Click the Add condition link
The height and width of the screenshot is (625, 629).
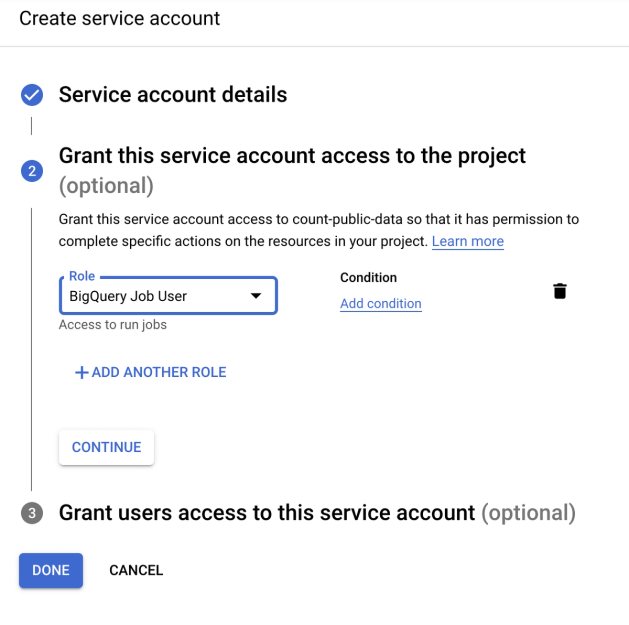381,304
